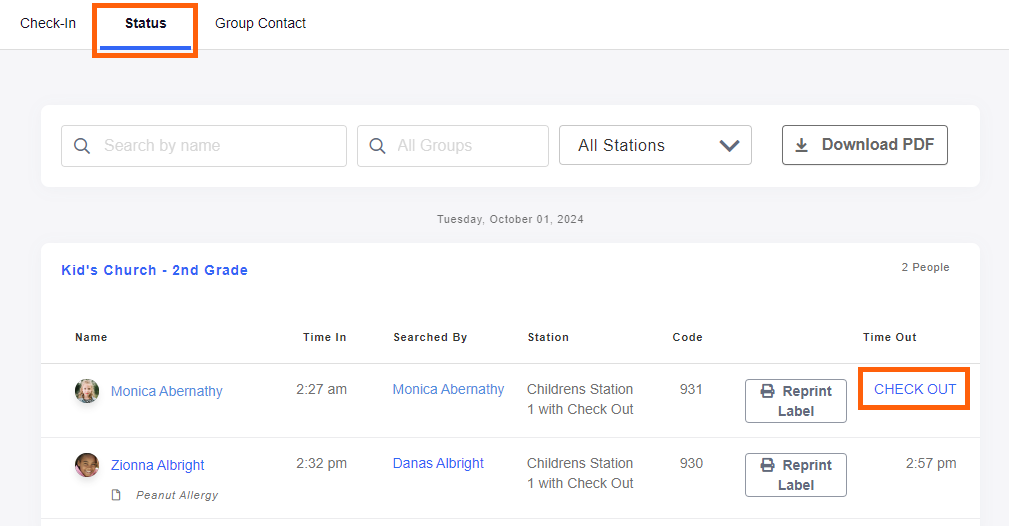Open Kid's Church - 2nd Grade group link

[x=154, y=270]
